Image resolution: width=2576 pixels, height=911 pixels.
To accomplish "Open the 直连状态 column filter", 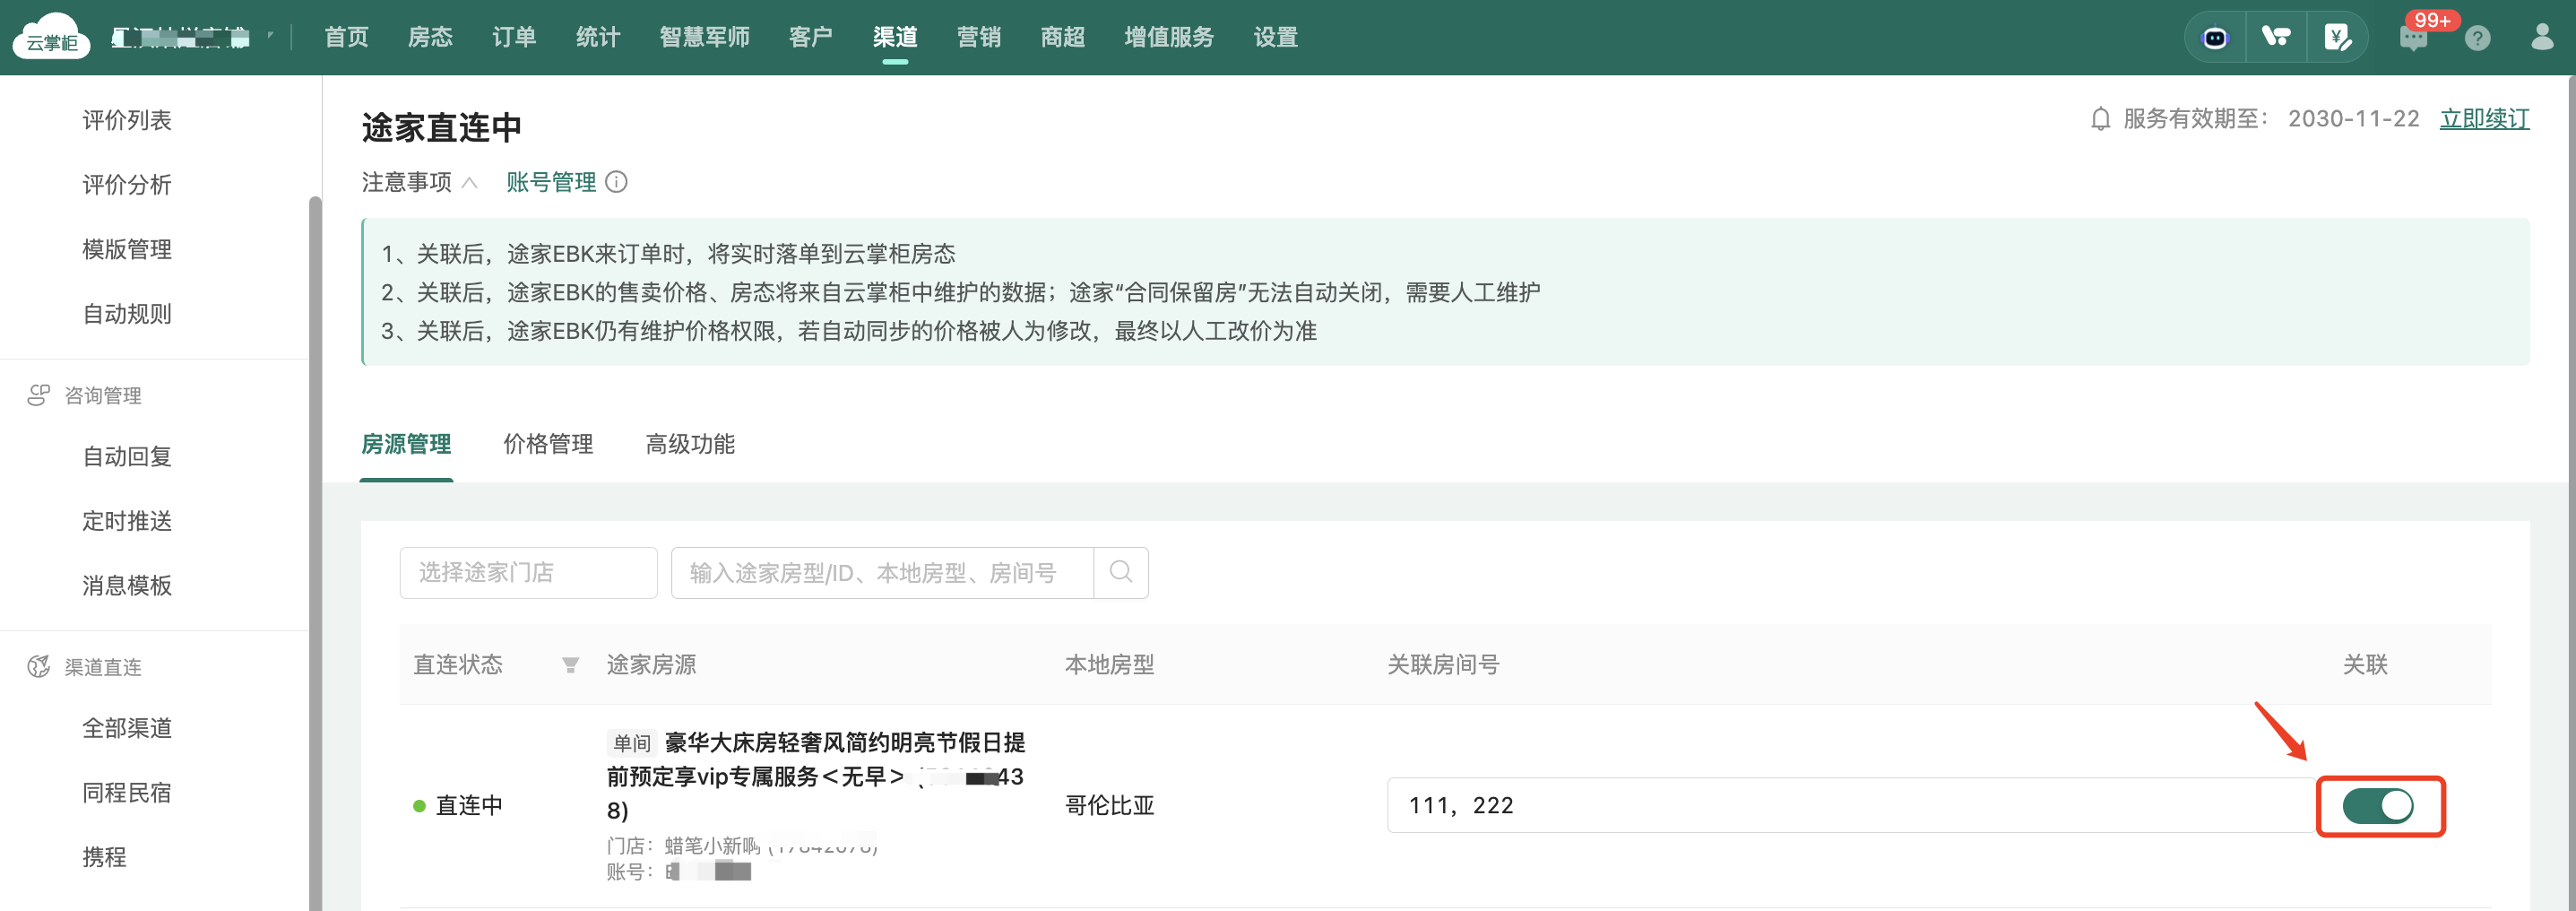I will pos(570,665).
